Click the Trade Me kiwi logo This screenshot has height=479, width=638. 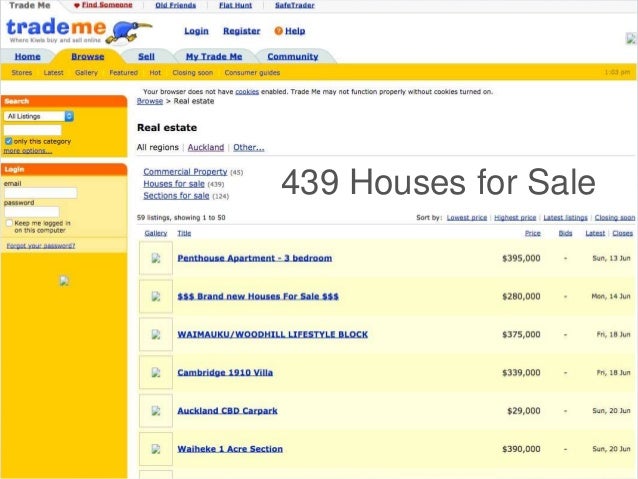click(x=79, y=31)
